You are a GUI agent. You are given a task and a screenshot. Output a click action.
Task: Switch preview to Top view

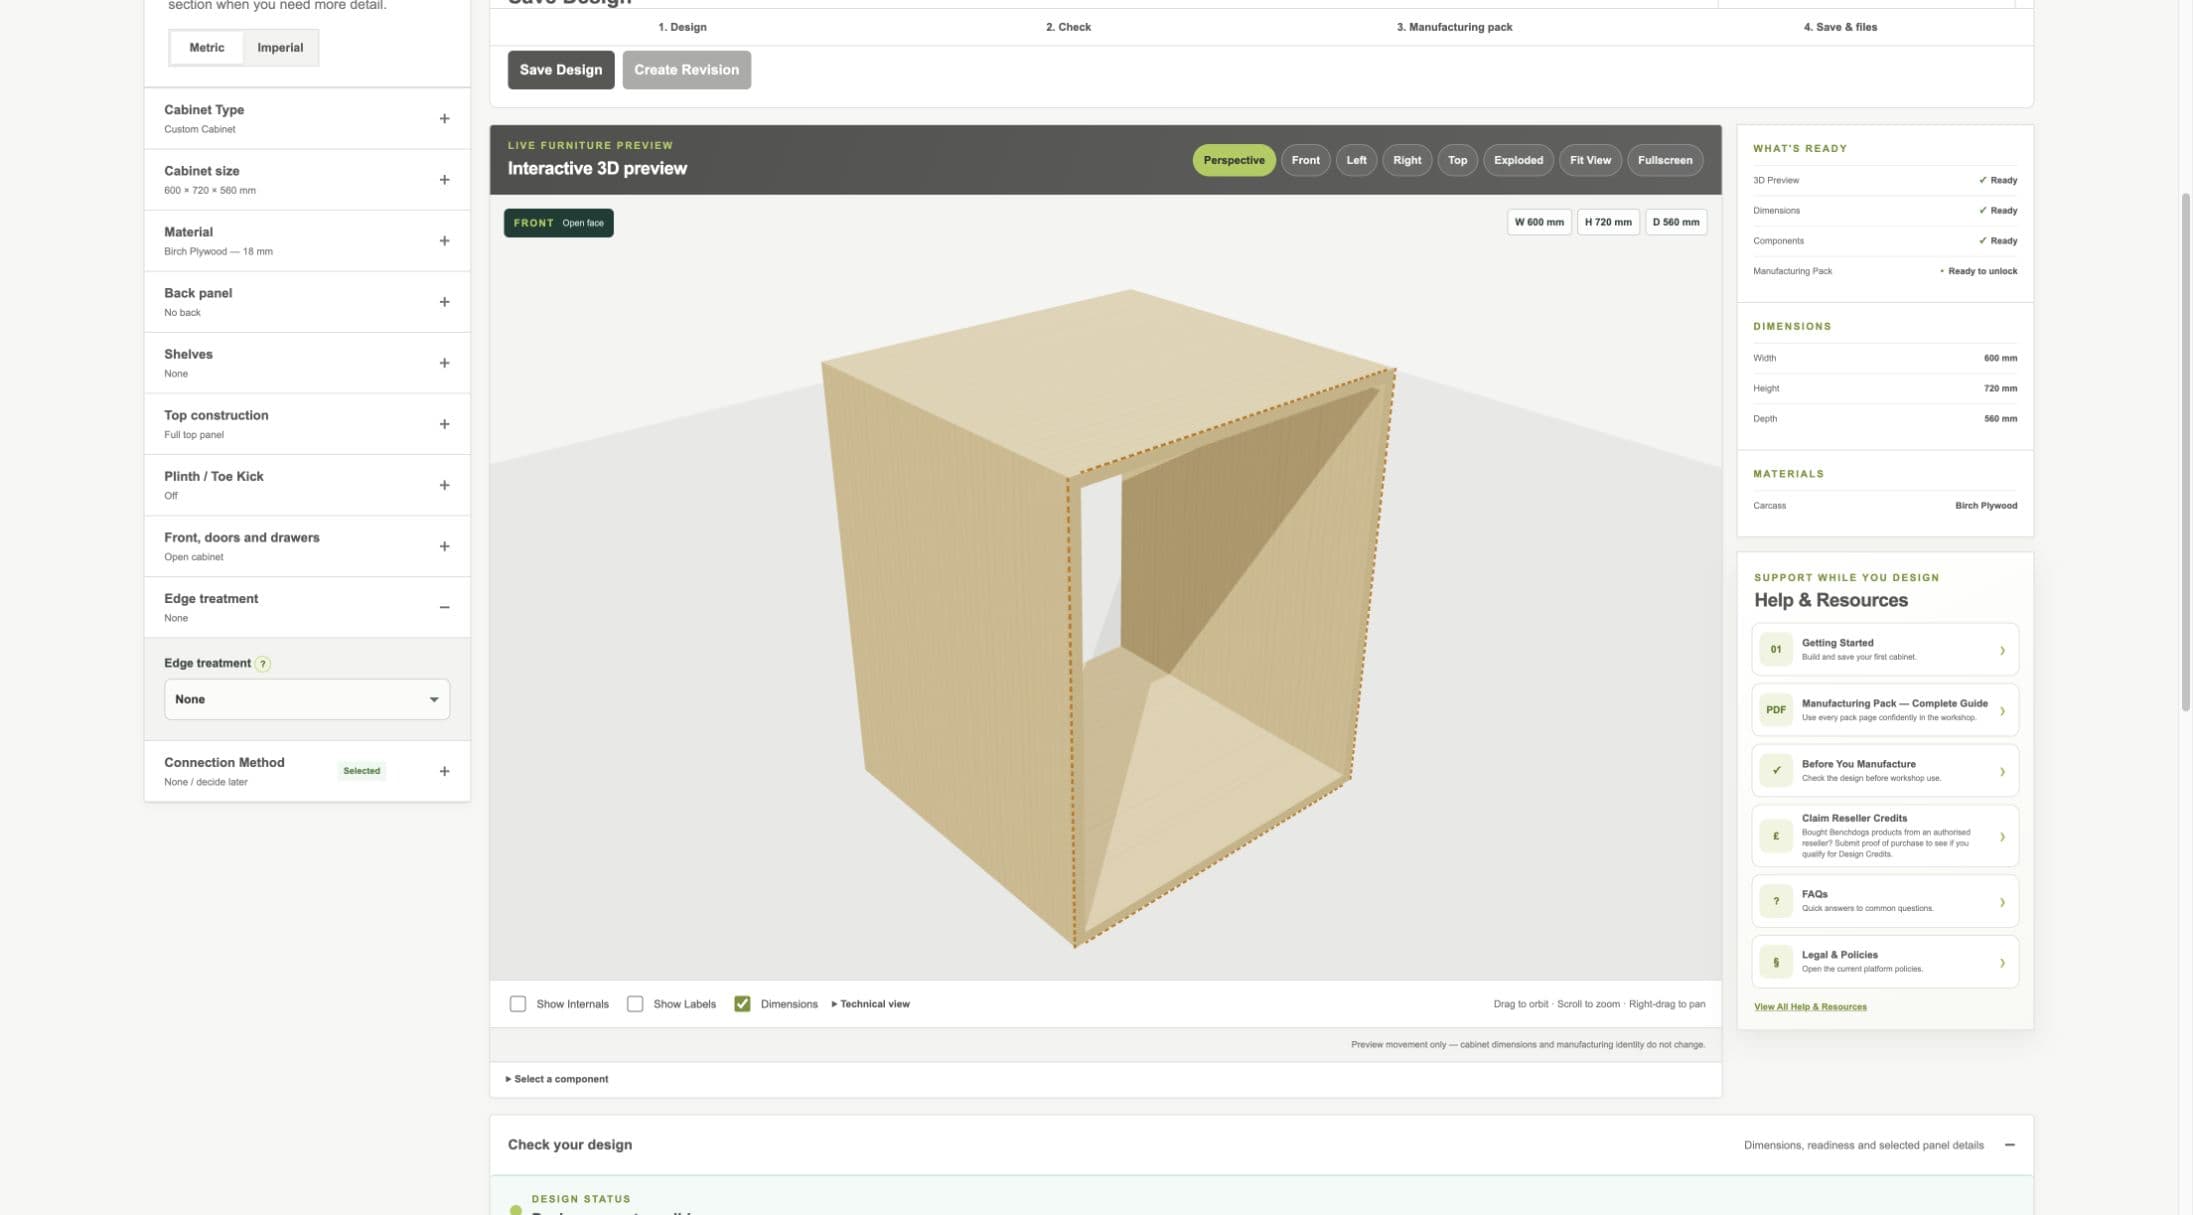coord(1457,160)
